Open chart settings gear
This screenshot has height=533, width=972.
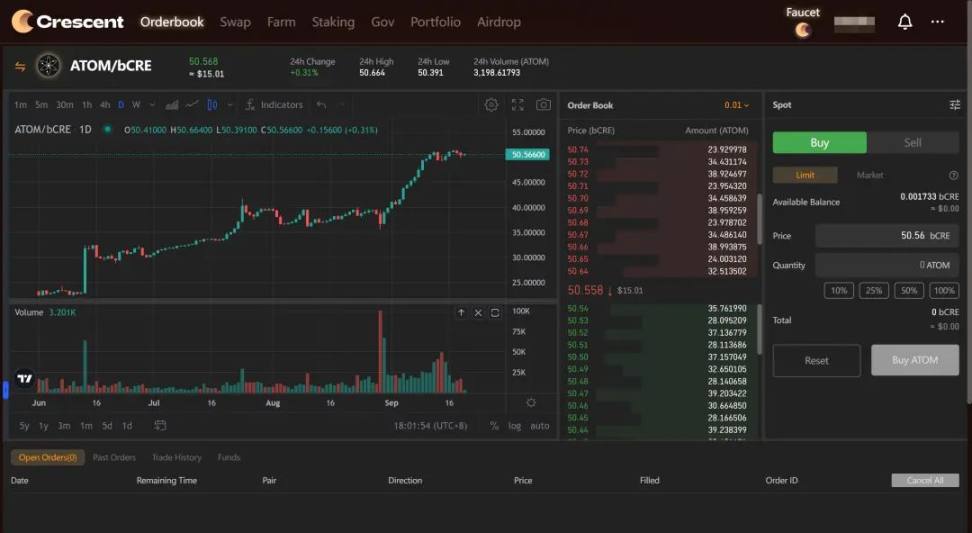pyautogui.click(x=491, y=105)
